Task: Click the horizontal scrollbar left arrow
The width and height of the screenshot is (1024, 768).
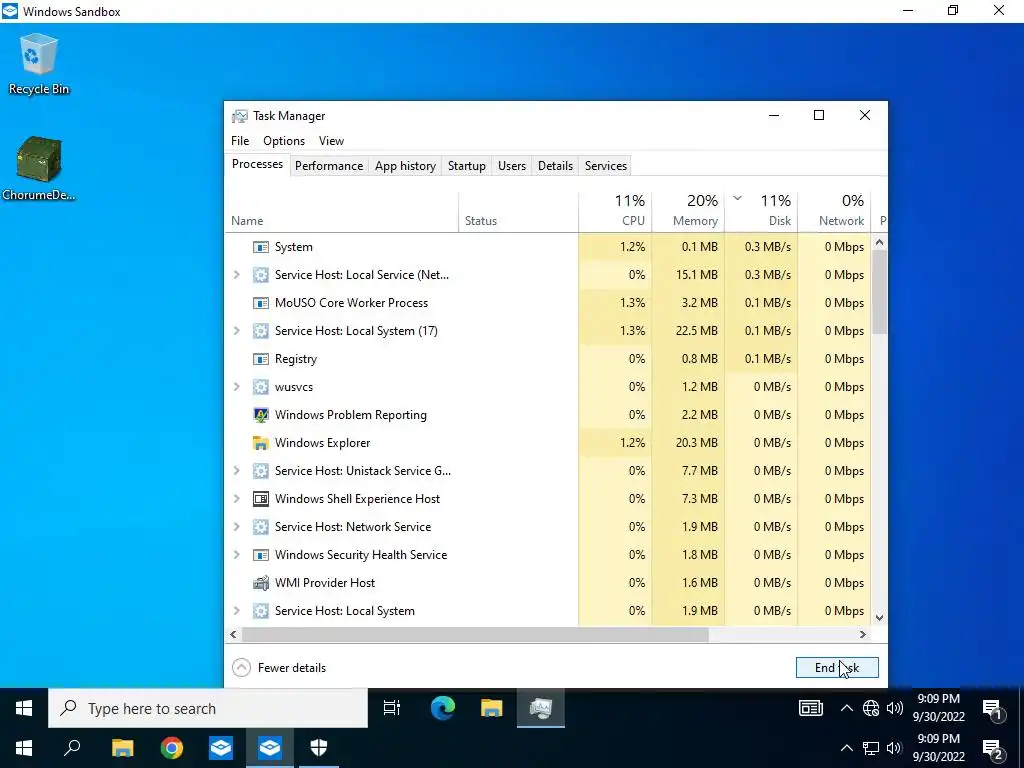Action: (x=233, y=634)
